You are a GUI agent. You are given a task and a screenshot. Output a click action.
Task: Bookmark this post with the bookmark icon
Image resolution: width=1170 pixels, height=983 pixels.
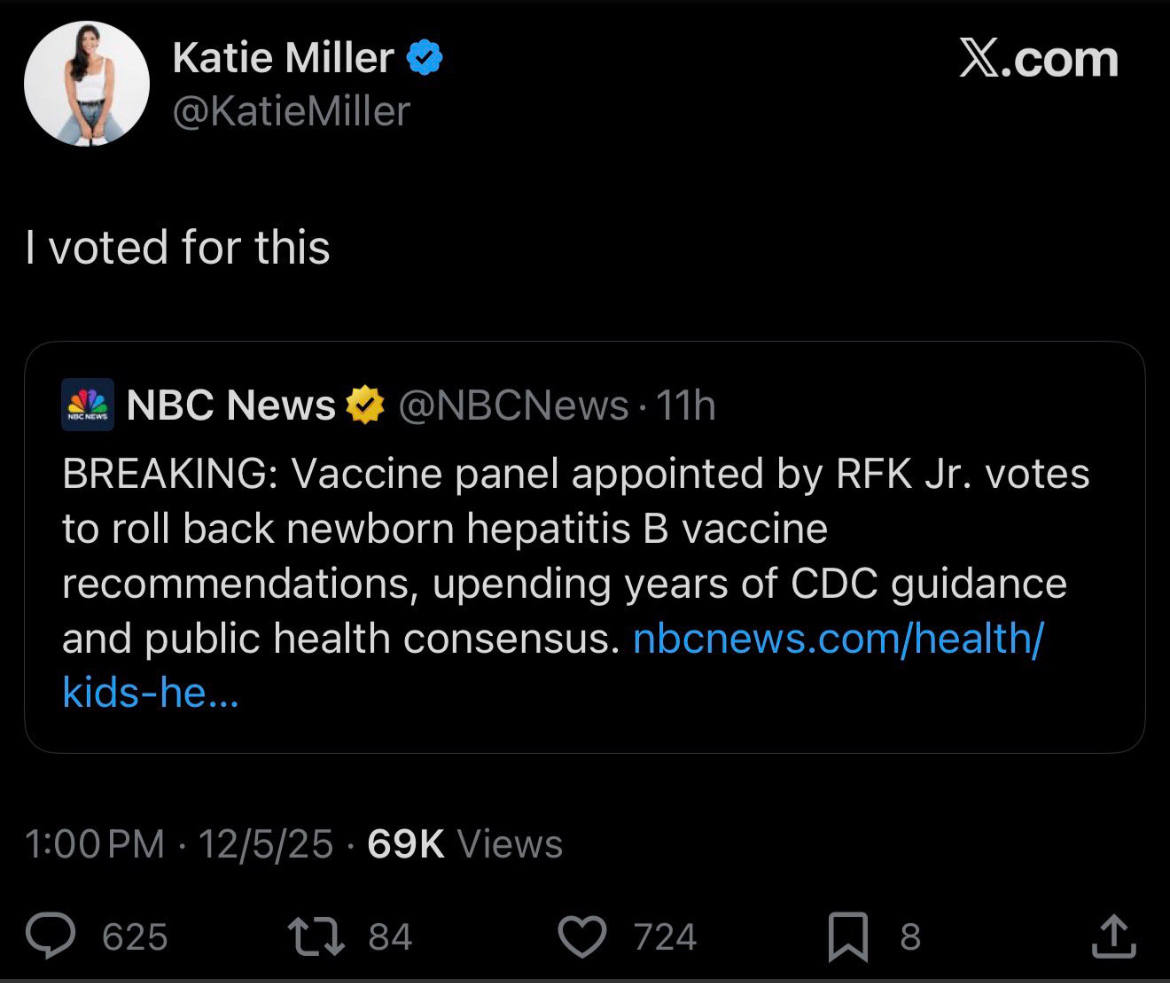click(848, 937)
